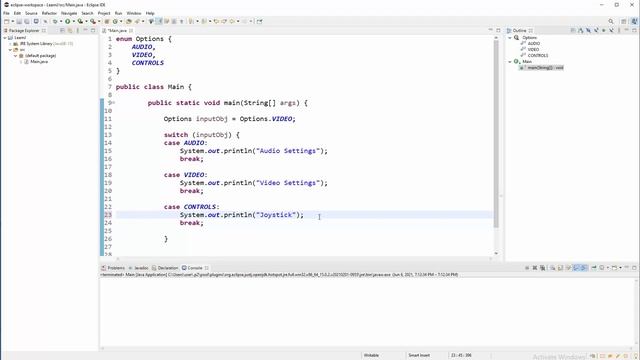Select VIDEO in the Outline view

tap(533, 49)
